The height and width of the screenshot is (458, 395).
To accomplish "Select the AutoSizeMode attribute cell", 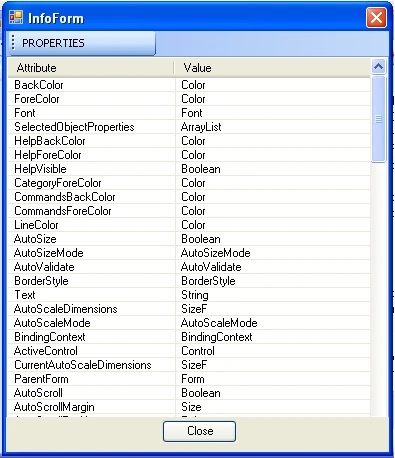I will click(92, 253).
